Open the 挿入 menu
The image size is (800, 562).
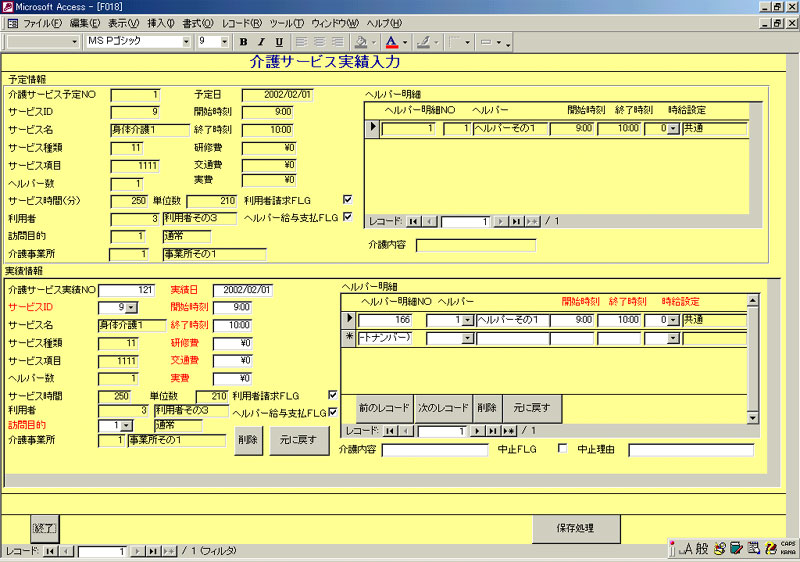click(x=161, y=23)
